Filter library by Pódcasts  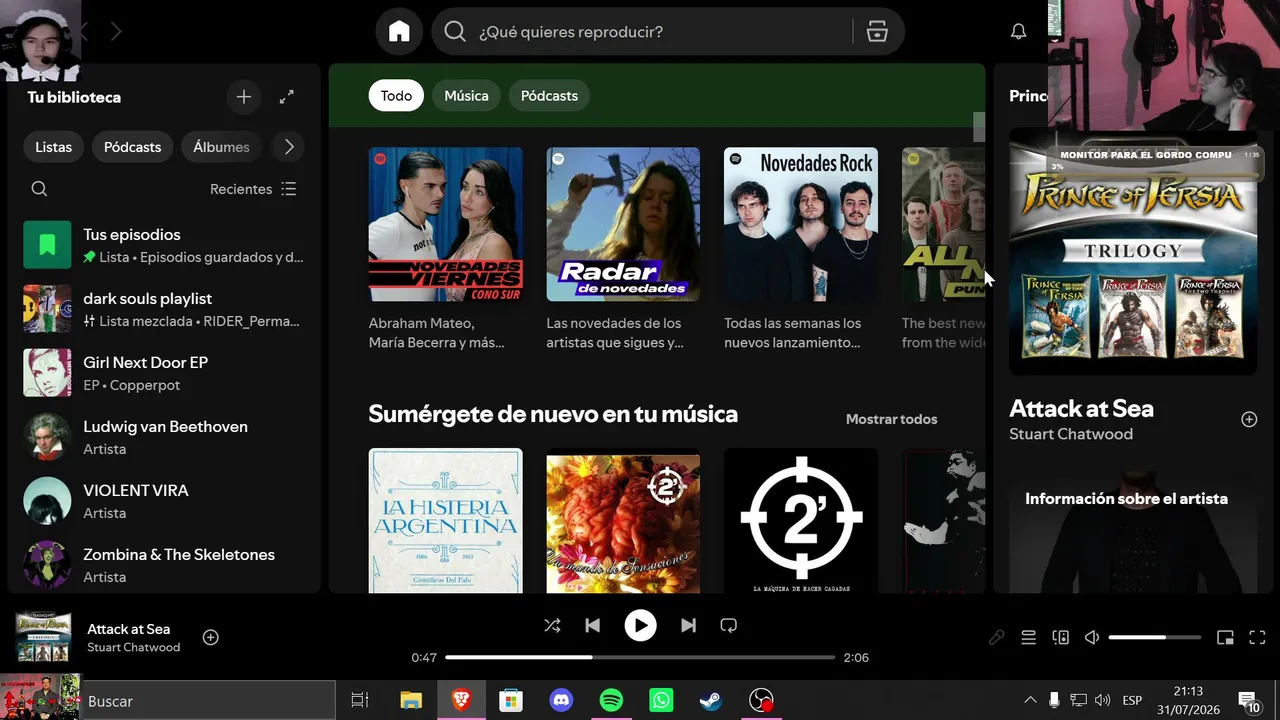[133, 147]
